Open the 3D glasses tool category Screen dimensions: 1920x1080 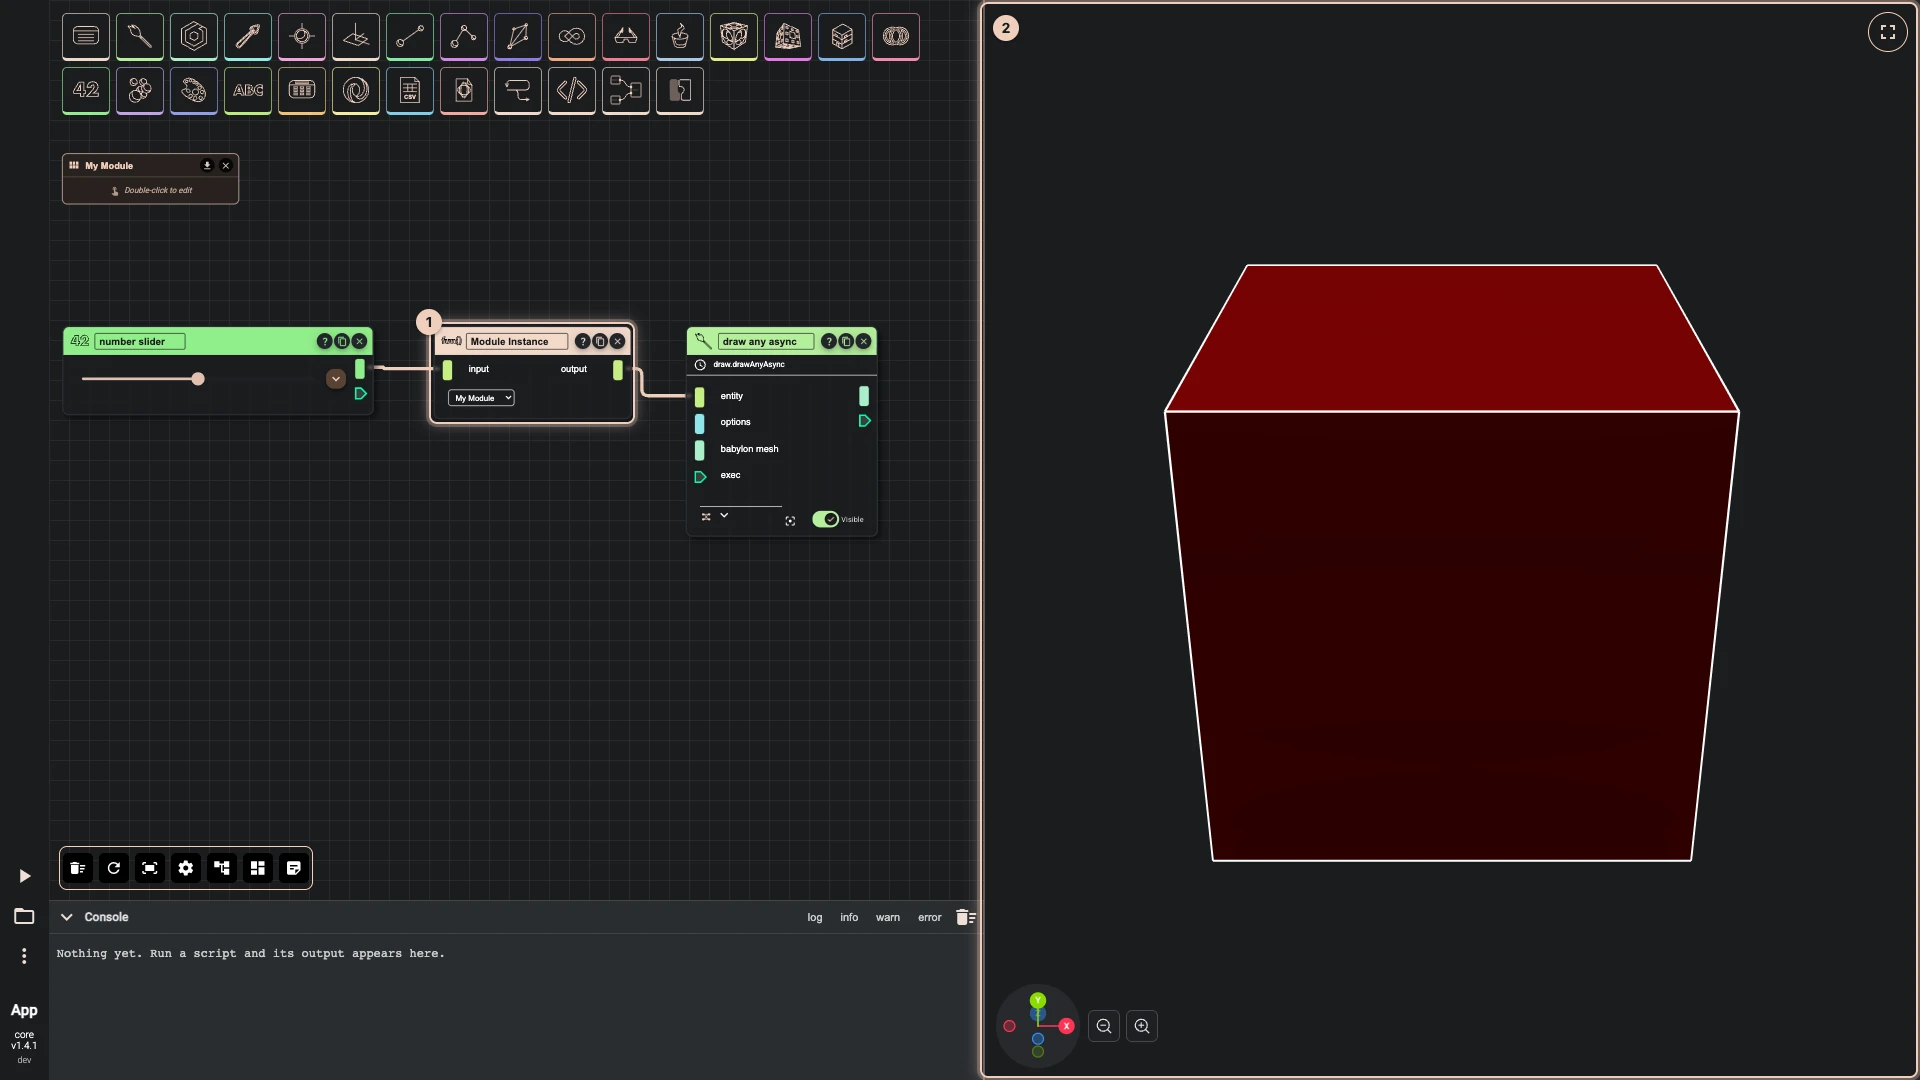[626, 36]
